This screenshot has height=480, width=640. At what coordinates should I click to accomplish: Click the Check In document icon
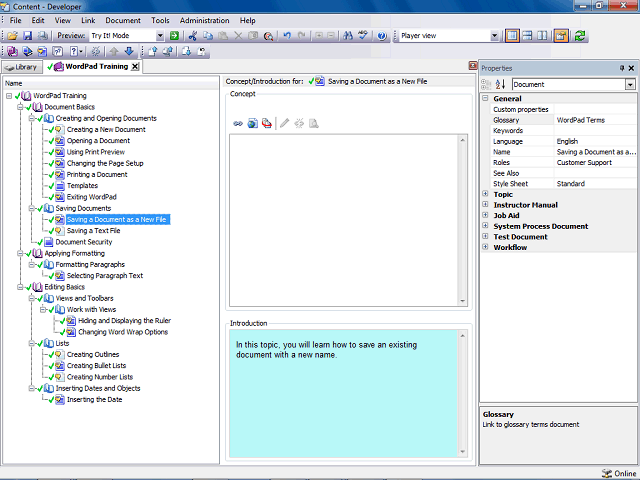[152, 51]
